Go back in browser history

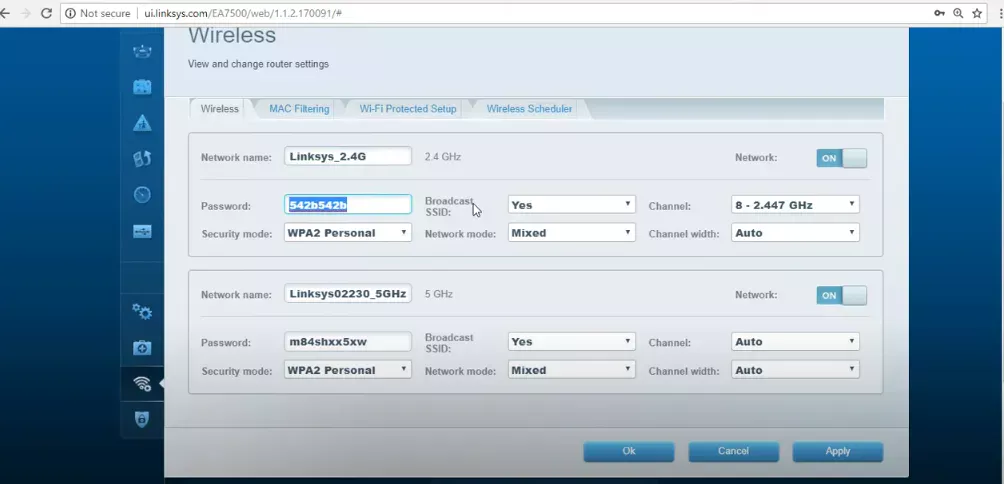point(6,13)
